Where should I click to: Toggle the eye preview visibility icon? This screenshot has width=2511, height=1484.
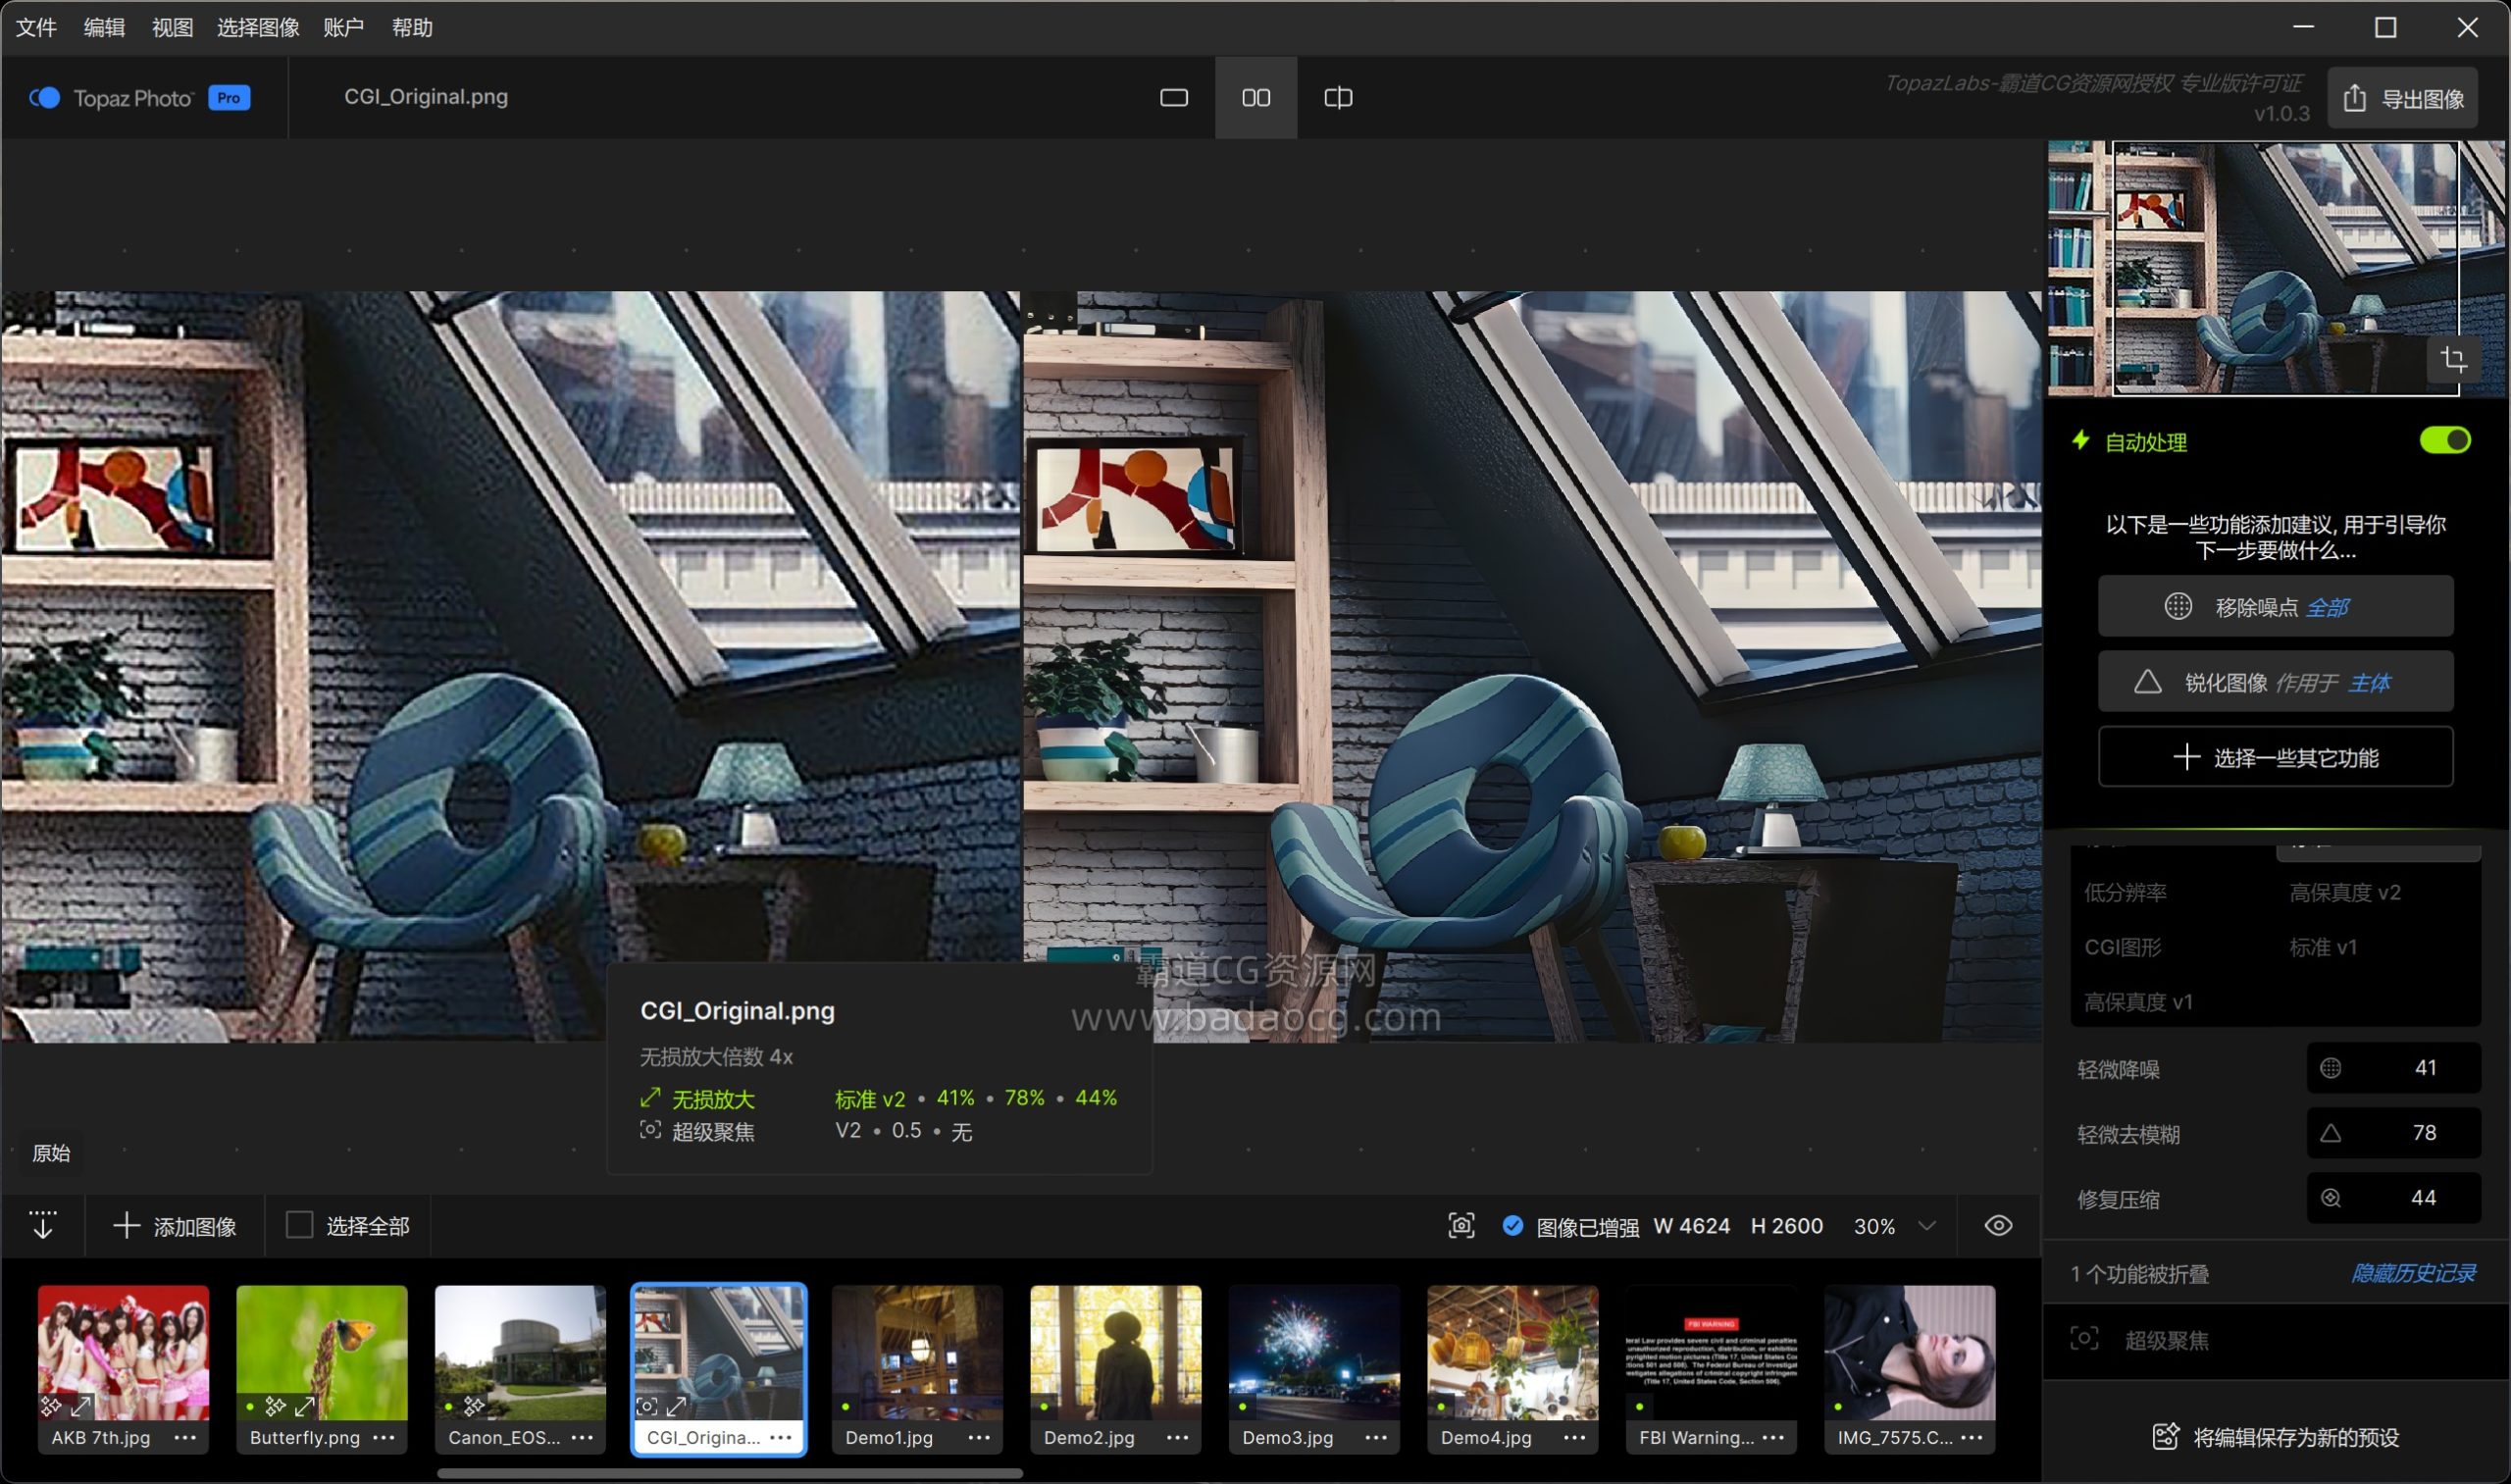[1998, 1226]
